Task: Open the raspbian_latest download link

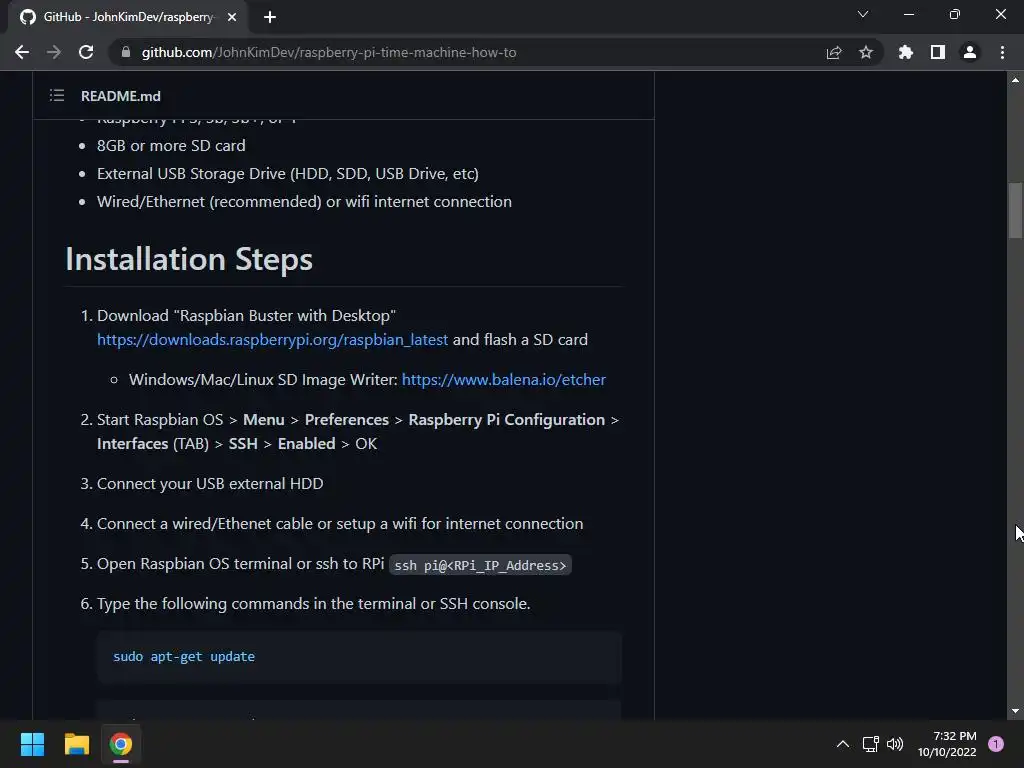Action: coord(272,340)
